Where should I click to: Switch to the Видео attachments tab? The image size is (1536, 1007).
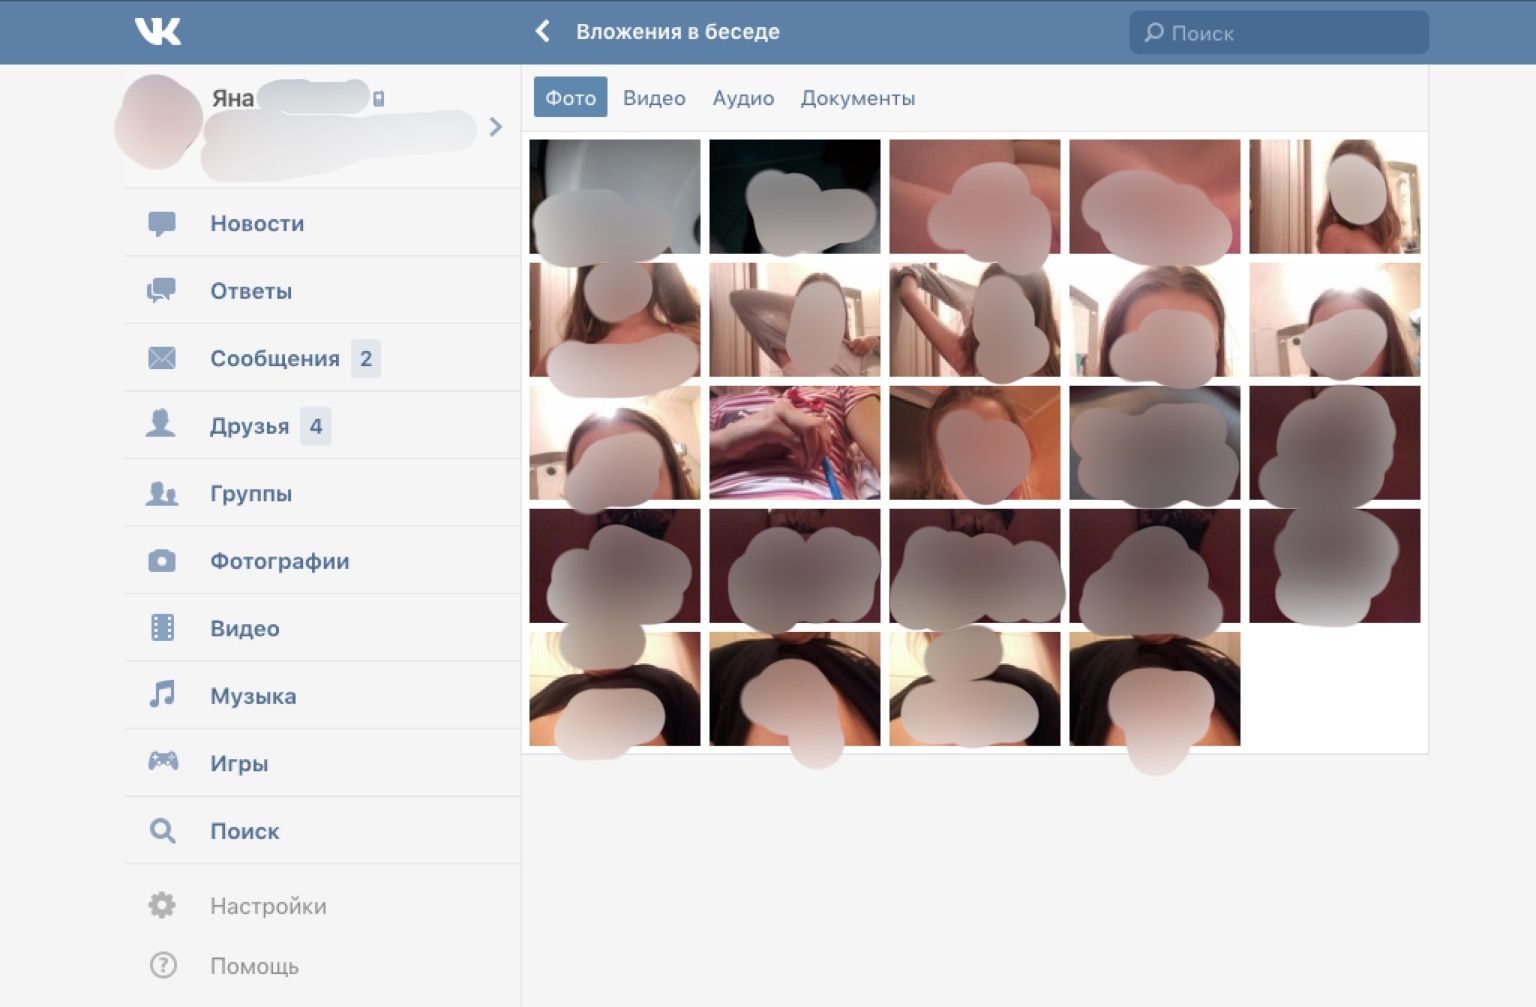654,98
